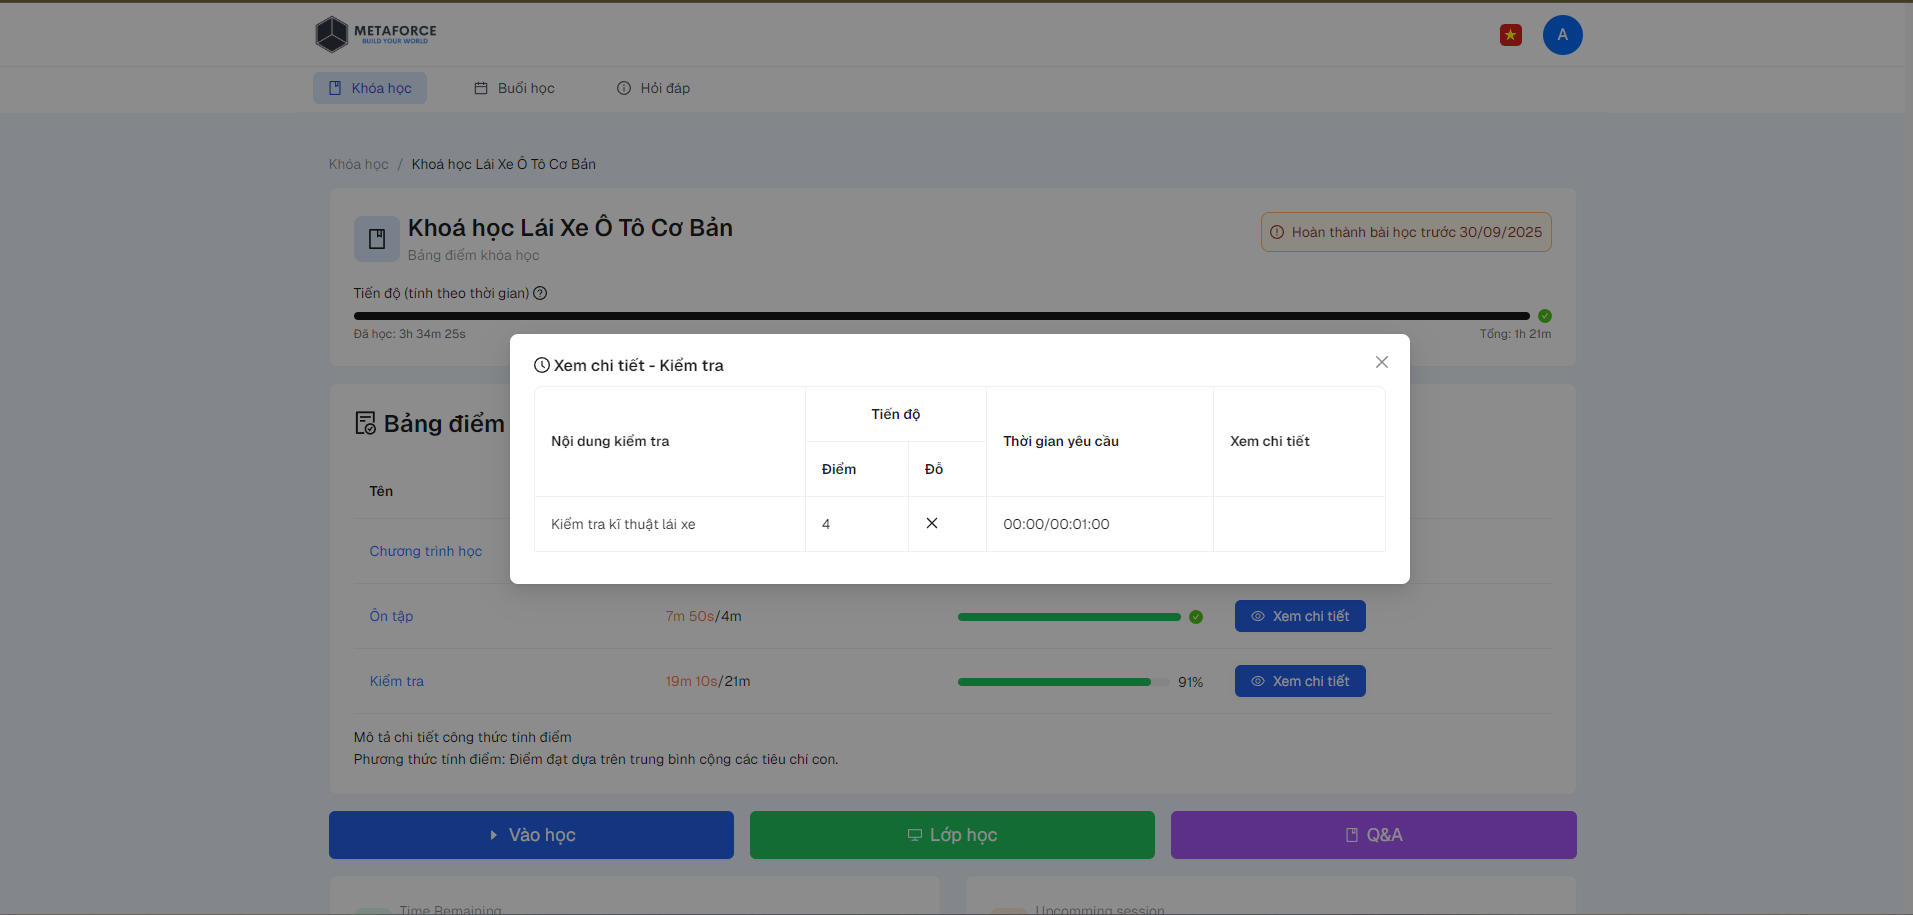Open the Vietnamese flag language selector

tap(1510, 35)
